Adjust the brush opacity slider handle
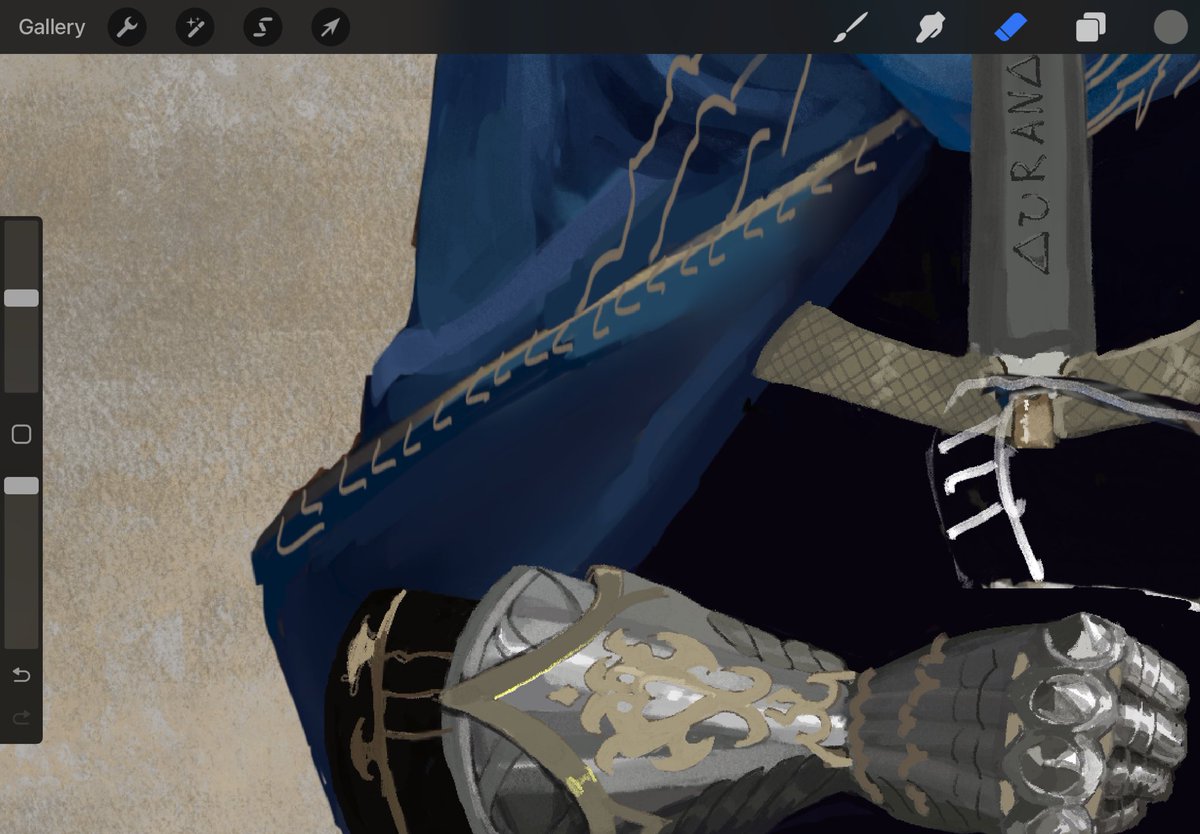Screen dimensions: 1200x834 [21, 485]
